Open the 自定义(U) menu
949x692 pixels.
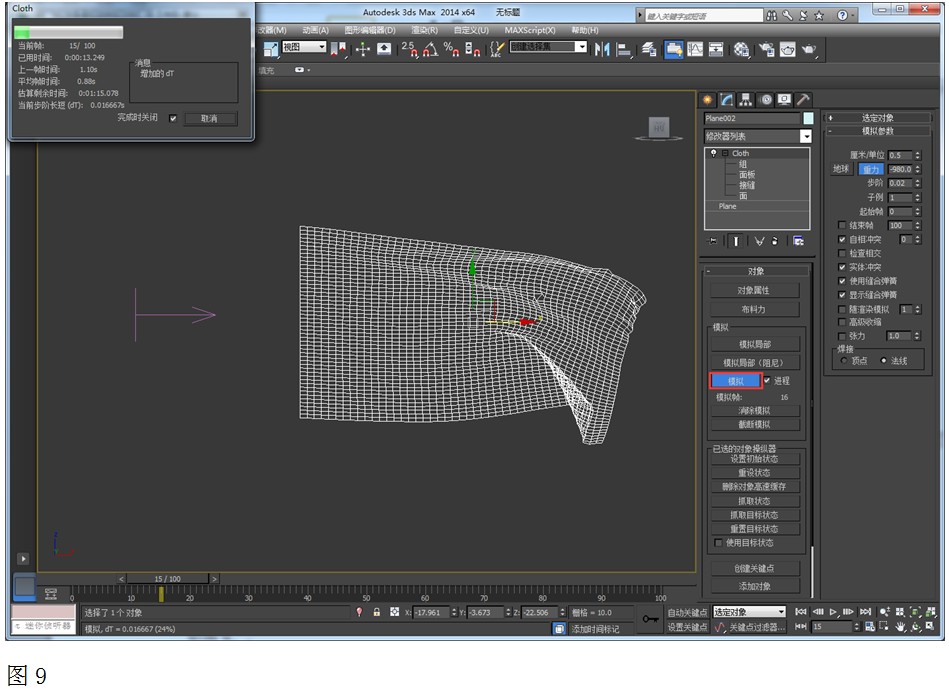(471, 30)
